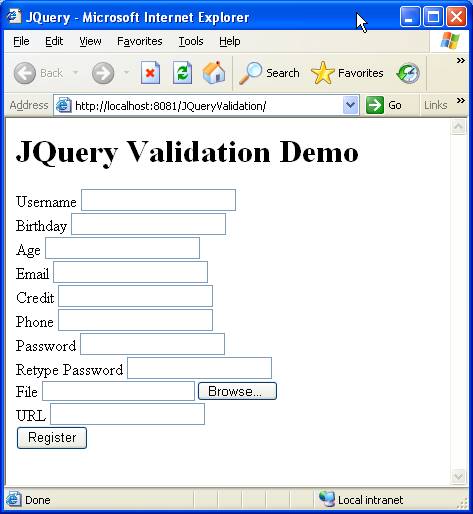Open History clock icon in toolbar
This screenshot has height=514, width=473.
click(x=408, y=73)
